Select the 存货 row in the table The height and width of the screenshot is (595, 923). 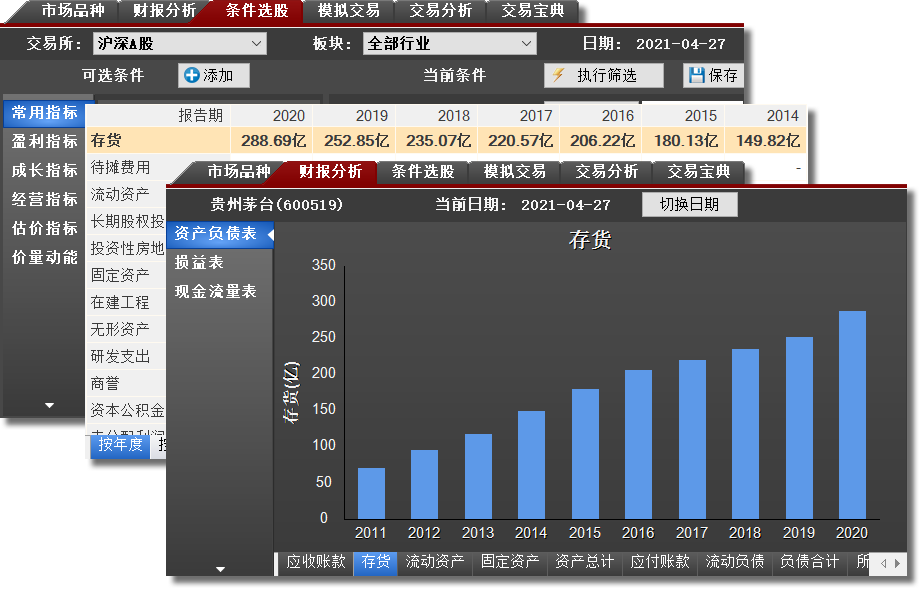(446, 140)
